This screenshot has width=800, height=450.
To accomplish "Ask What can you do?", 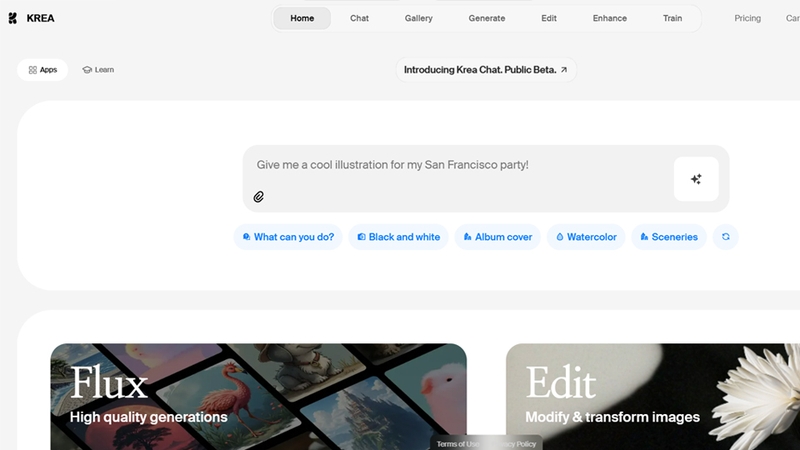I will click(288, 237).
